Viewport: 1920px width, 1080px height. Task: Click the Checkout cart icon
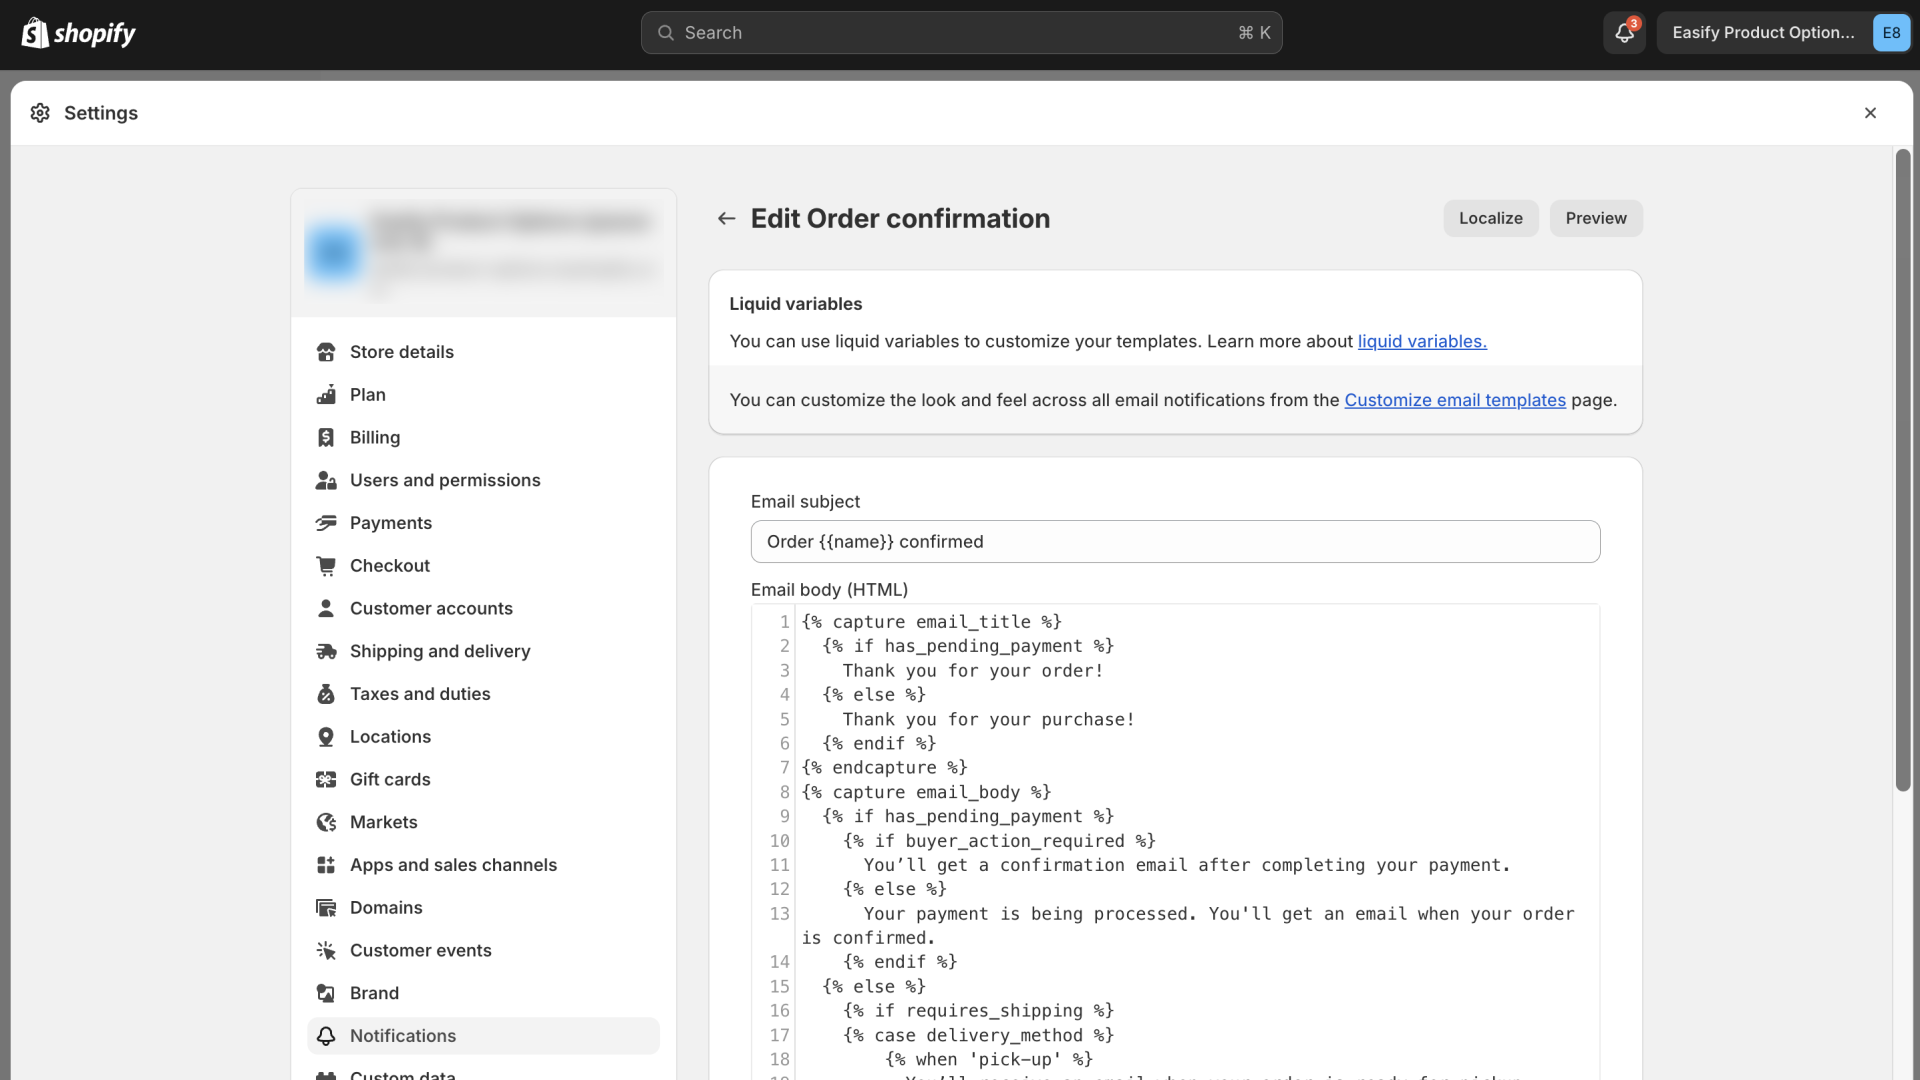pos(327,565)
